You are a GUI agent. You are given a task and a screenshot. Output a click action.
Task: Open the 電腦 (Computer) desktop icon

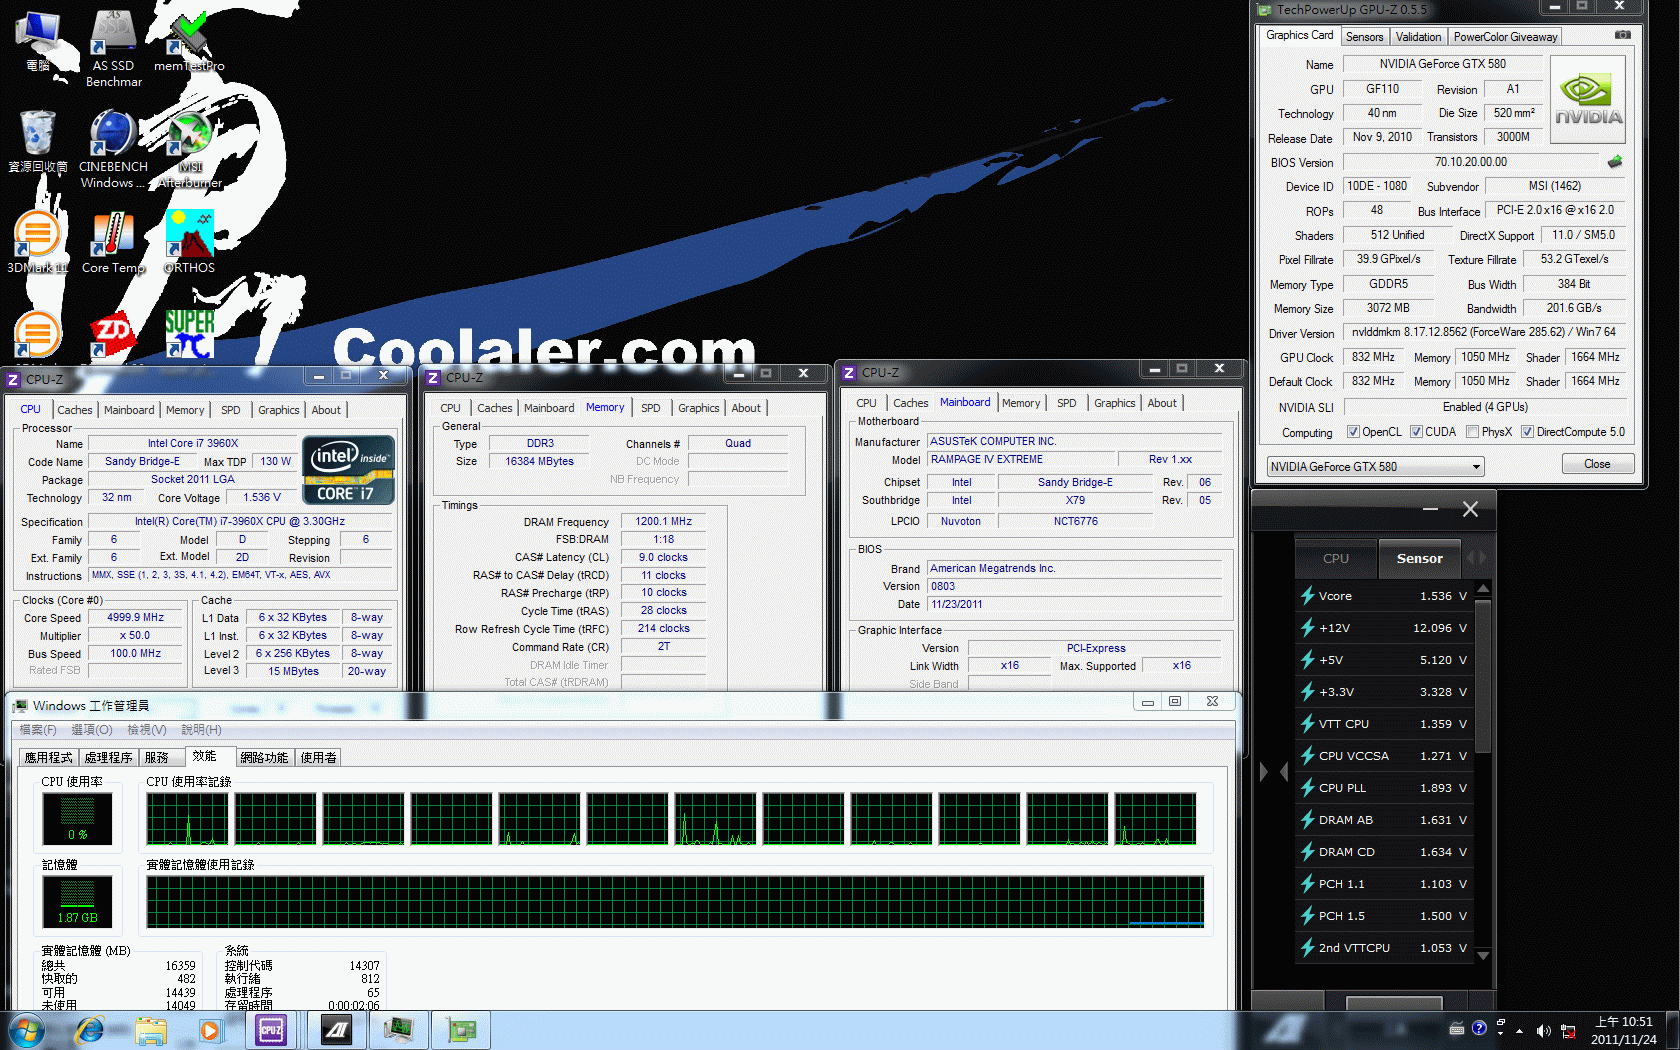point(38,40)
